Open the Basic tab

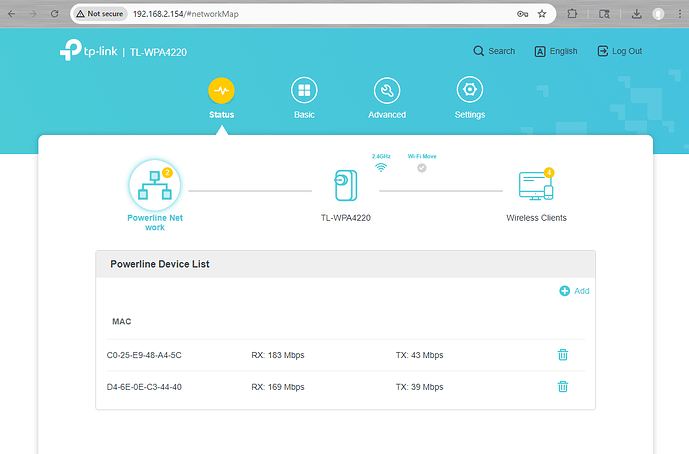click(304, 98)
